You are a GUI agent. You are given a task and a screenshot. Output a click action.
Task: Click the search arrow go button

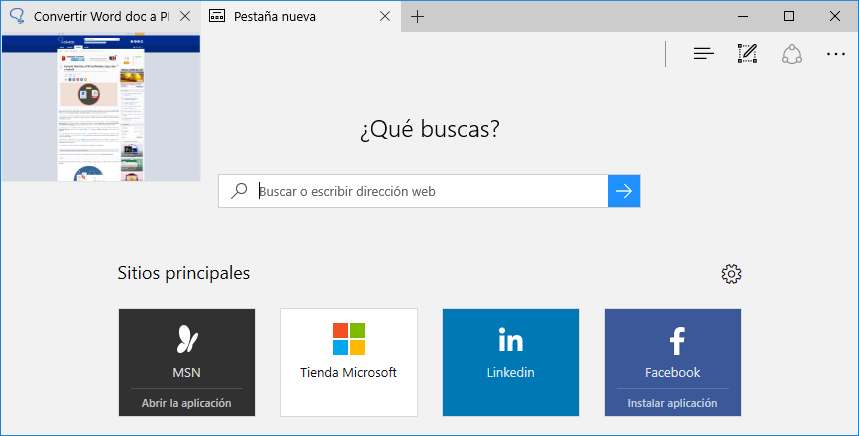[x=624, y=191]
